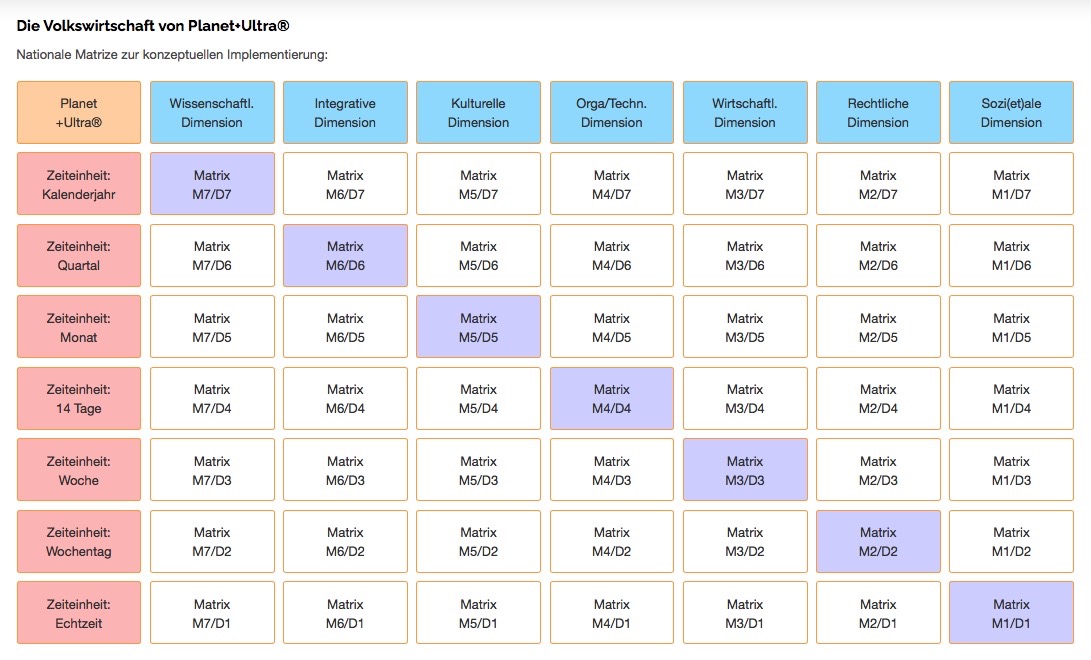Select cell Matrix M3/D2

click(x=745, y=541)
